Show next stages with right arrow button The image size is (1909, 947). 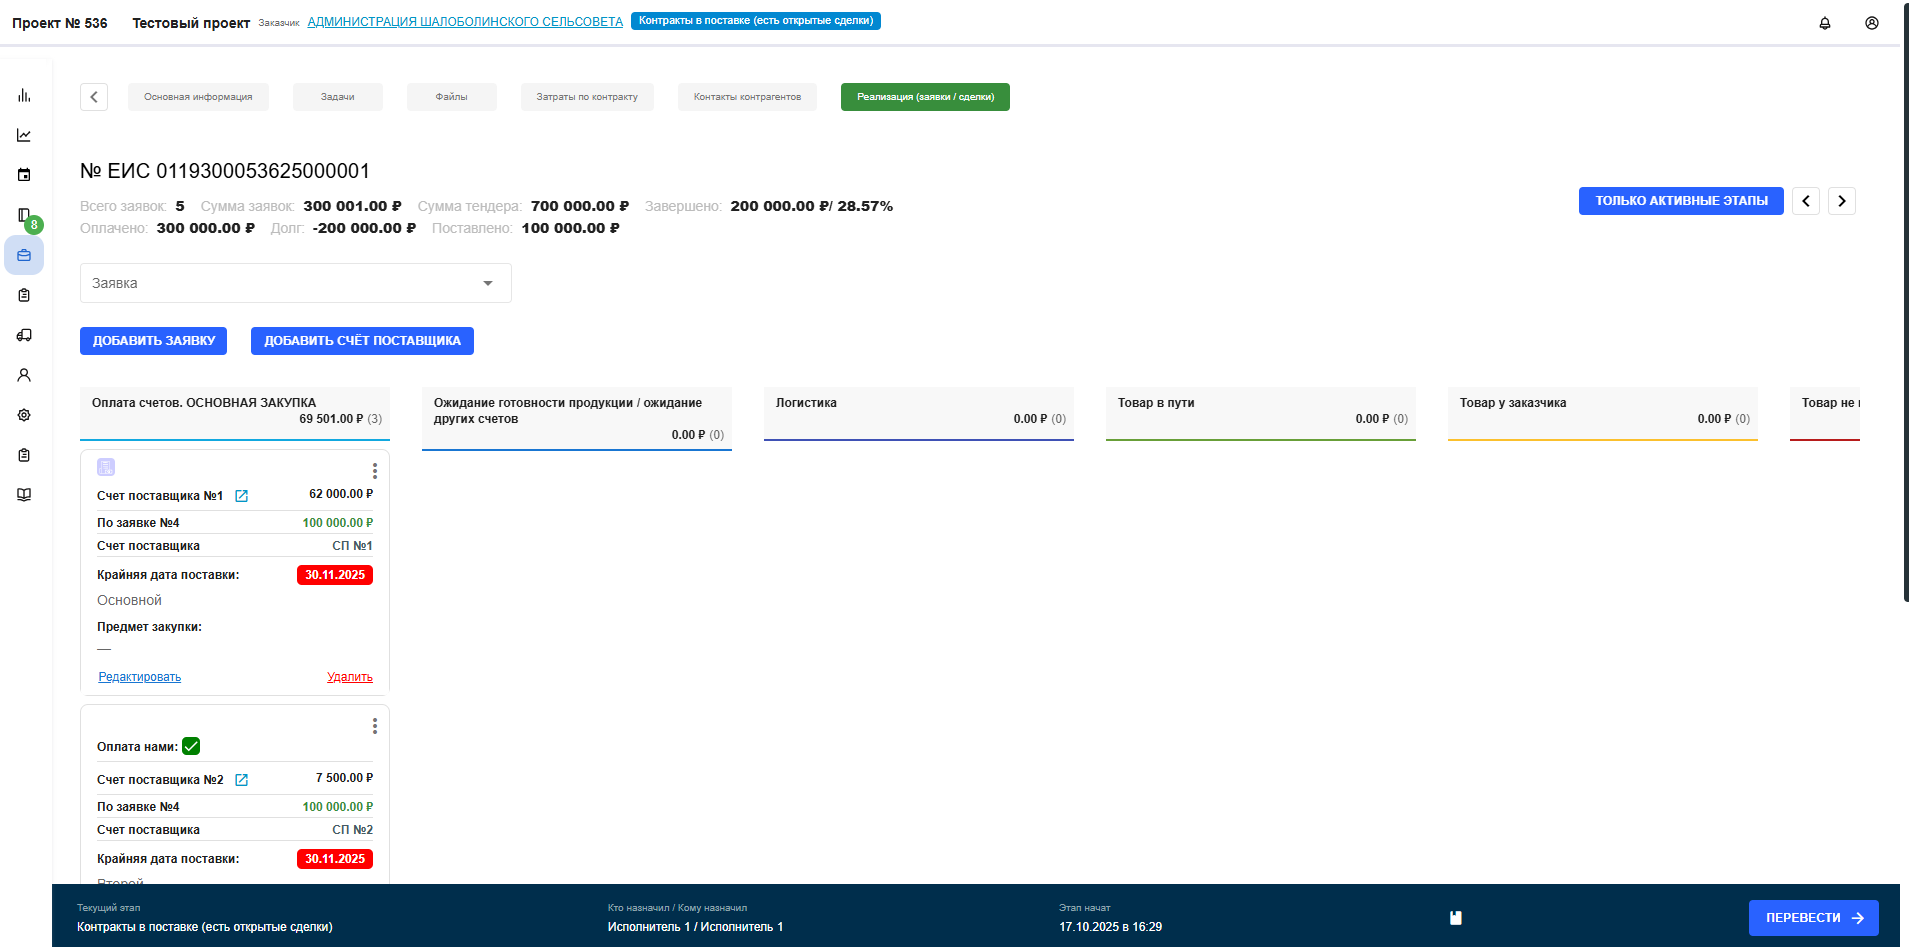tap(1842, 201)
